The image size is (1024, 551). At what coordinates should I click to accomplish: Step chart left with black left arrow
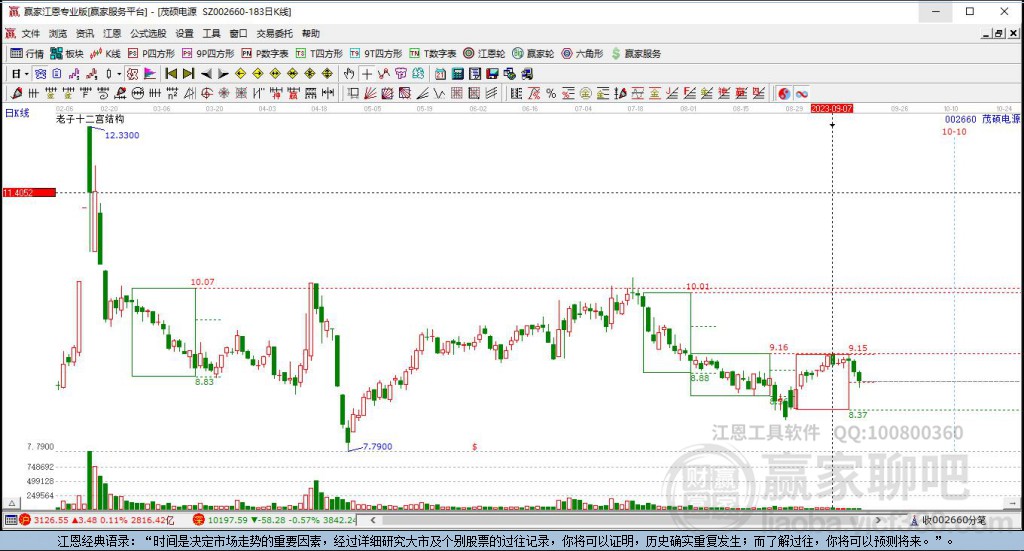pyautogui.click(x=206, y=74)
